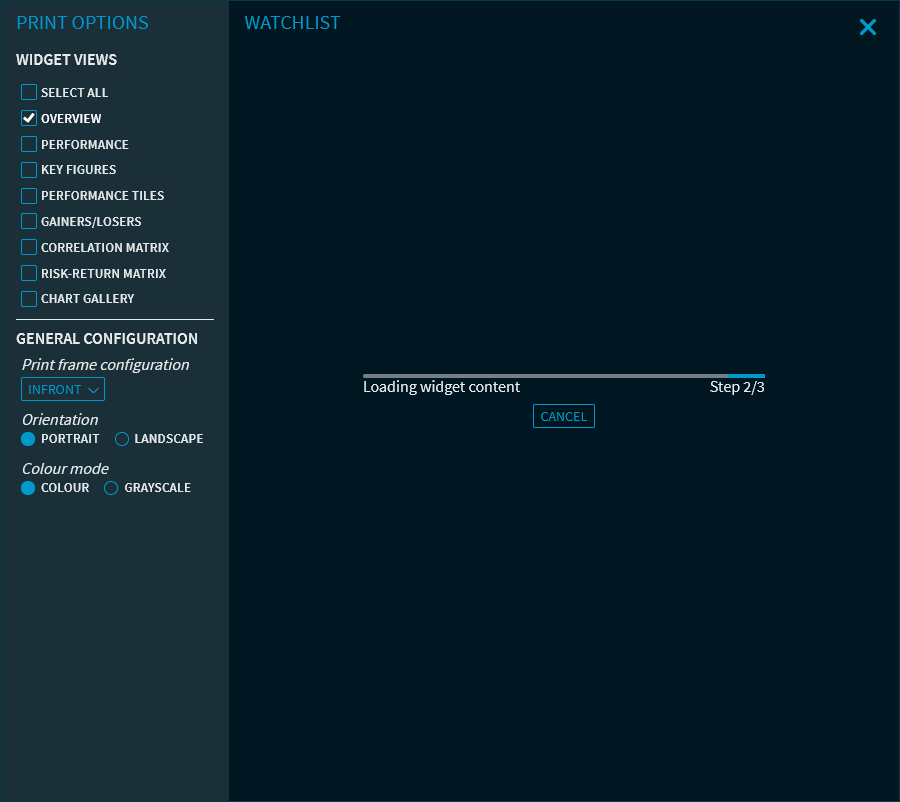Enable the Risk-Return Matrix checkbox
The image size is (900, 802).
pos(29,274)
